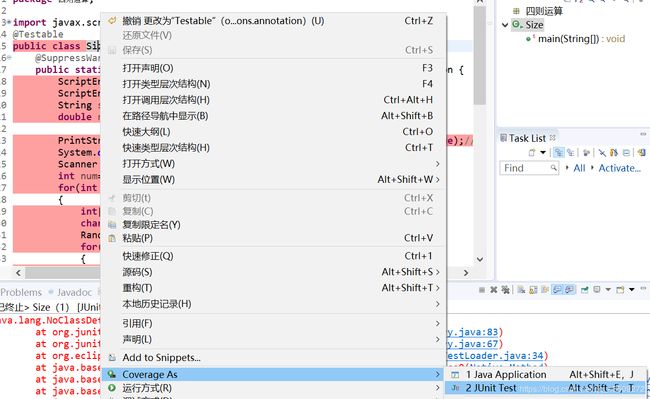650x399 pixels.
Task: Choose Add to Snippets... menu entry
Action: point(274,358)
